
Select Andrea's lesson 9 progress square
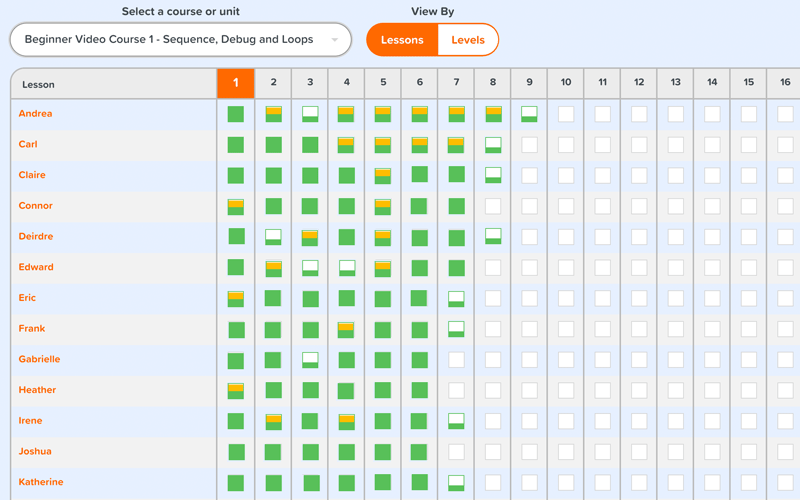tap(529, 114)
